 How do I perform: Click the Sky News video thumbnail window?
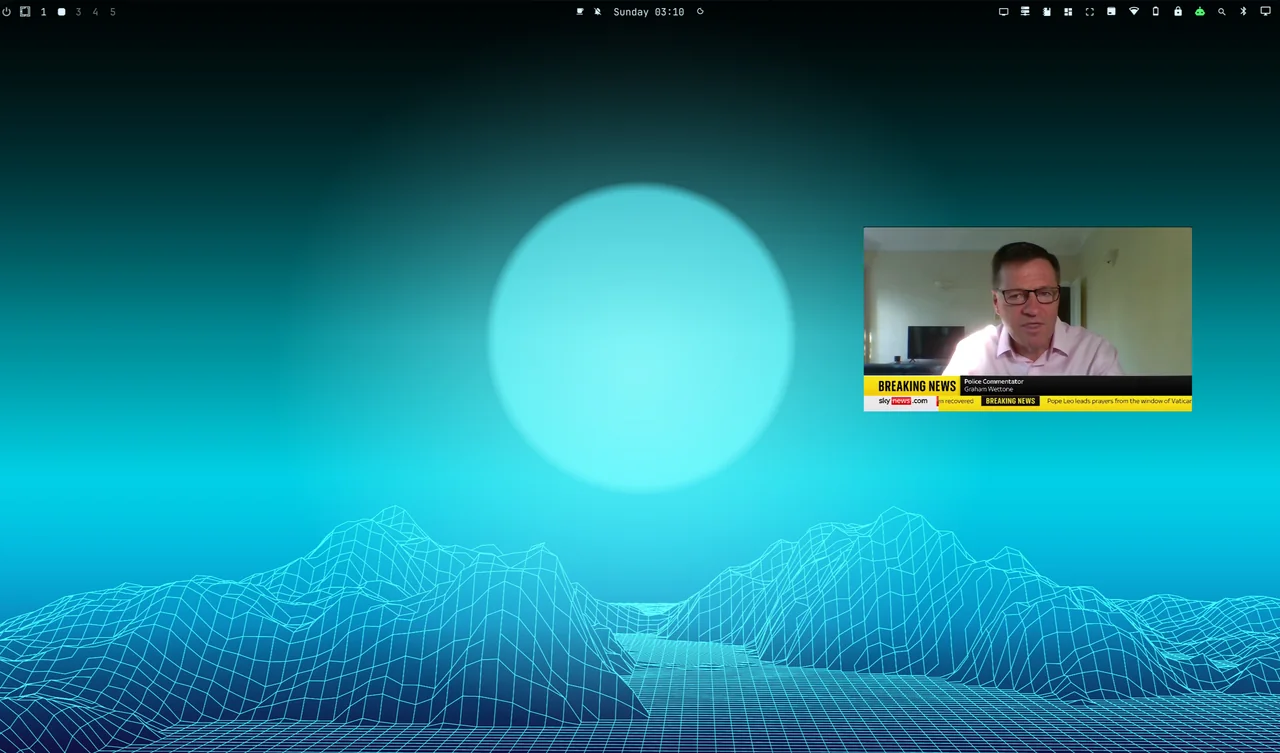[1028, 319]
